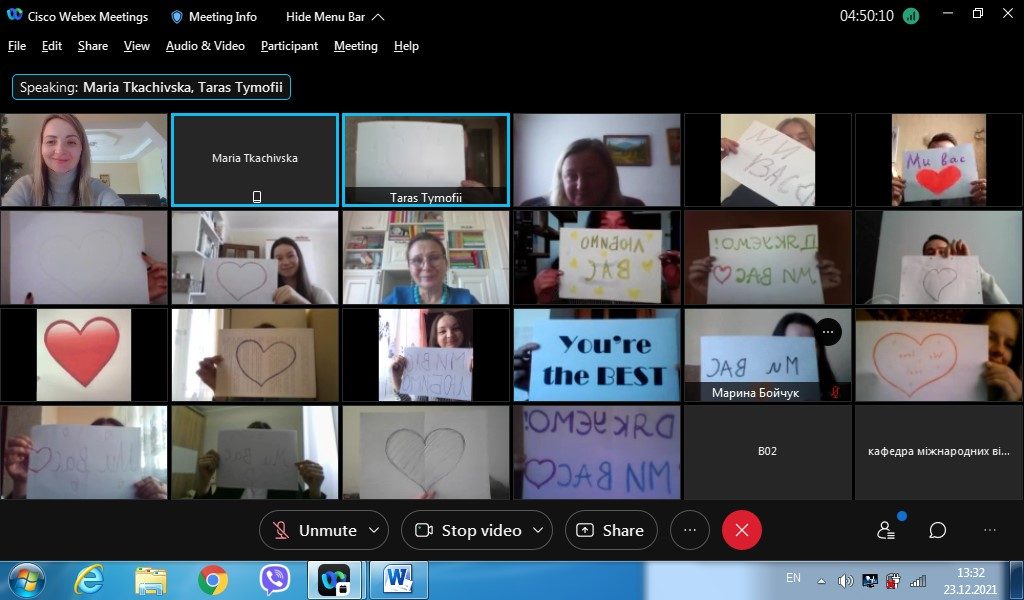The width and height of the screenshot is (1024, 600).
Task: Select the "You're the BEST" video thumbnail
Action: 597,355
